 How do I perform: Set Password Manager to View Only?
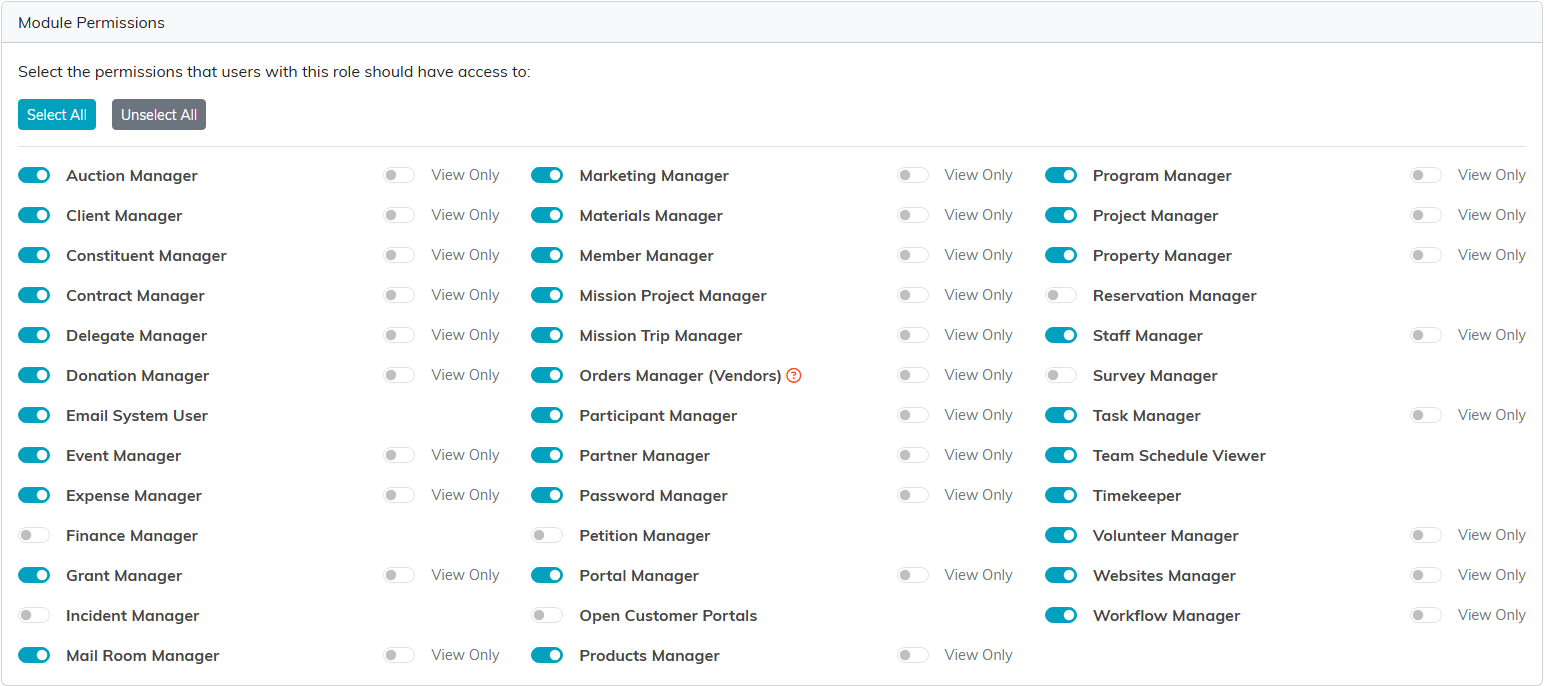(913, 495)
